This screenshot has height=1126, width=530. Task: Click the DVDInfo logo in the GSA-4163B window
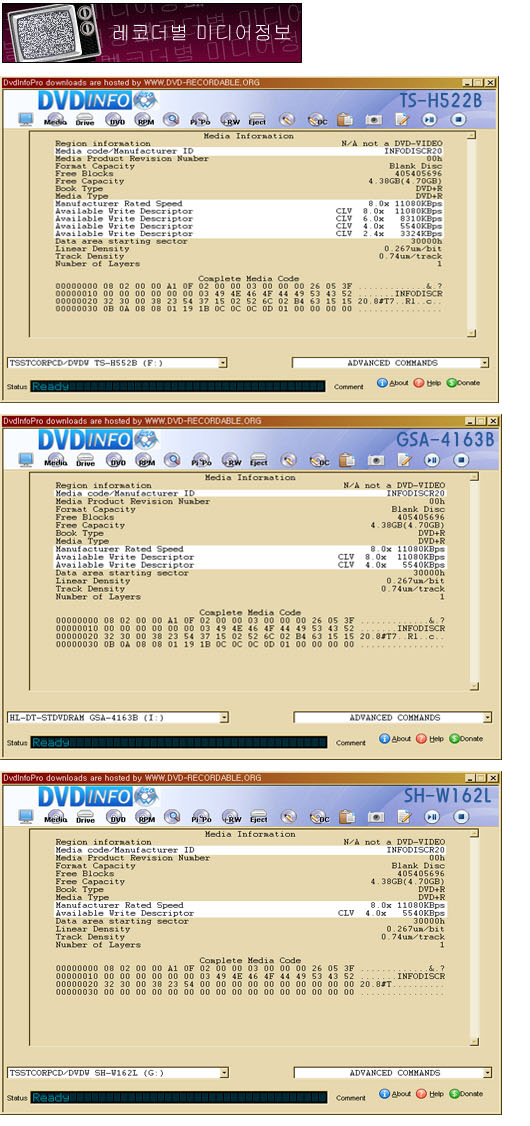click(98, 439)
